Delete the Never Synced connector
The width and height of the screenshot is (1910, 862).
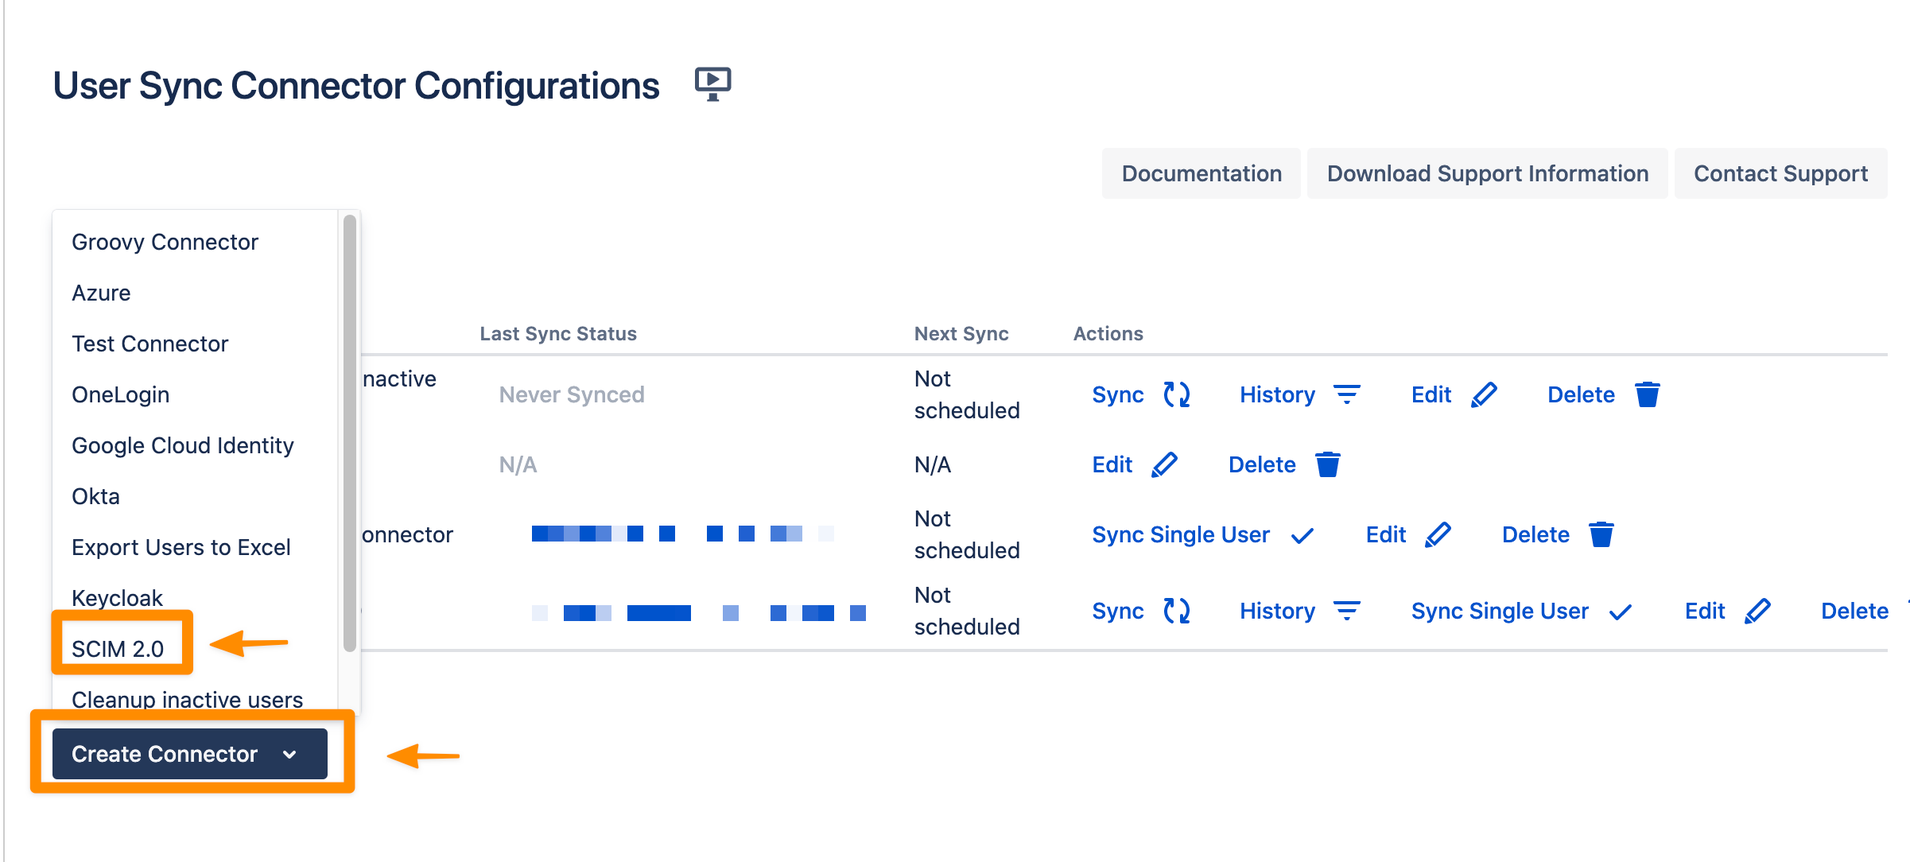click(x=1581, y=395)
